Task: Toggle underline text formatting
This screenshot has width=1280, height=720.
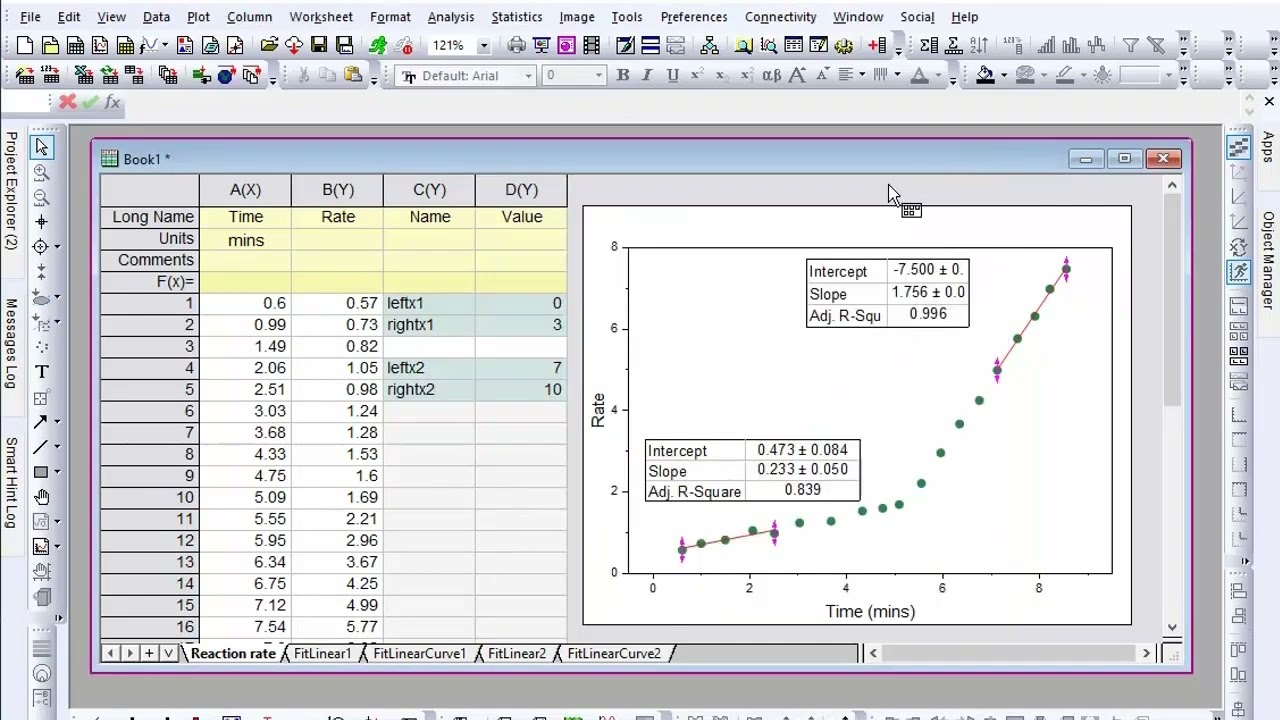Action: pyautogui.click(x=673, y=75)
